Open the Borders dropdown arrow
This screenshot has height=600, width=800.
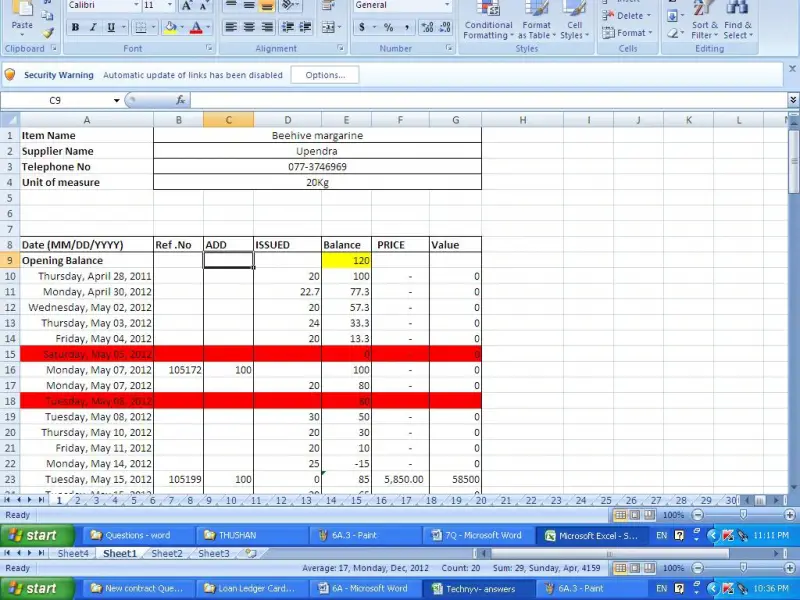pos(153,28)
